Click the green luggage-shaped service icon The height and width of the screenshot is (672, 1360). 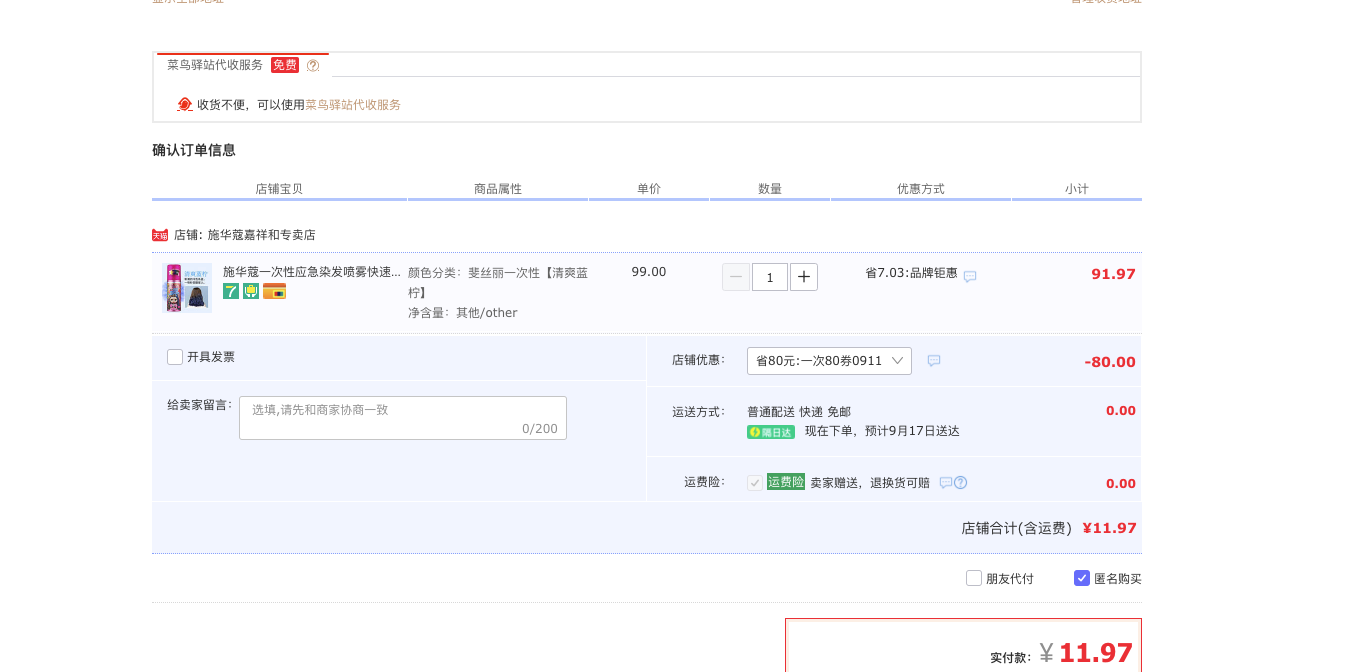[251, 291]
